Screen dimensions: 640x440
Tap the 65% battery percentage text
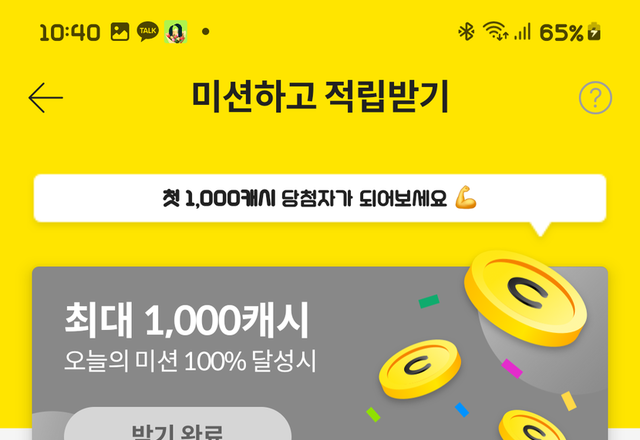click(561, 32)
